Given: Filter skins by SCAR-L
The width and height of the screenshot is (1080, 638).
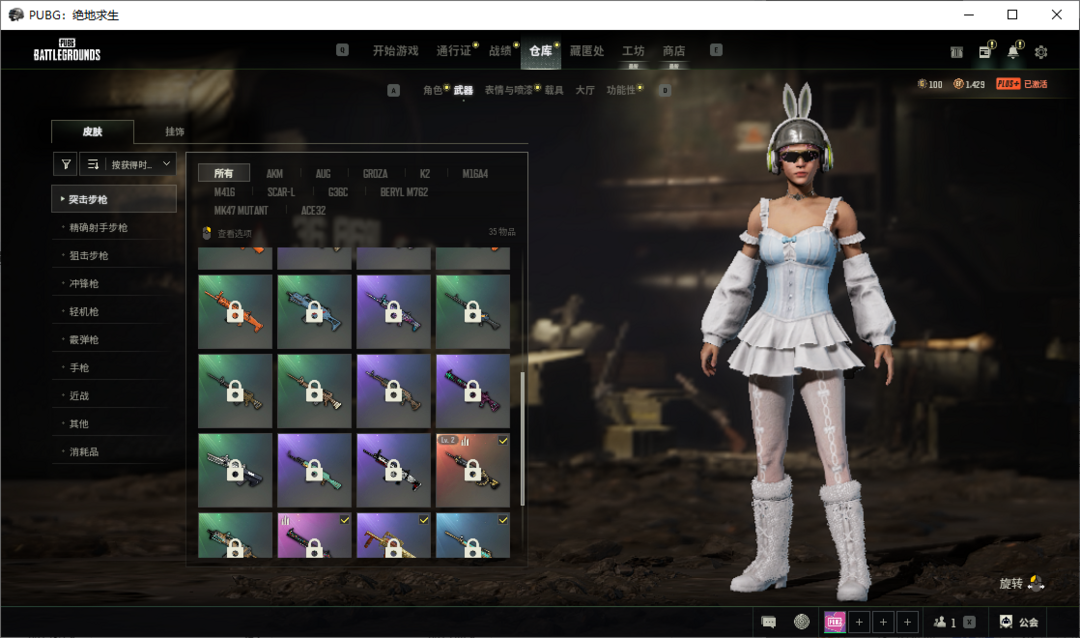Looking at the screenshot, I should pyautogui.click(x=281, y=192).
